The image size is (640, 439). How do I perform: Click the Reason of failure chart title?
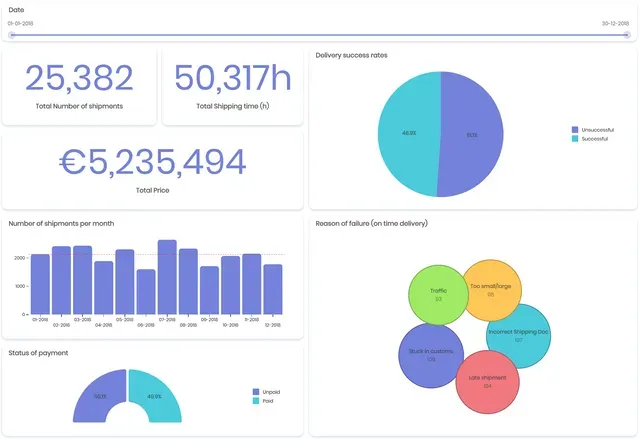[x=371, y=224]
